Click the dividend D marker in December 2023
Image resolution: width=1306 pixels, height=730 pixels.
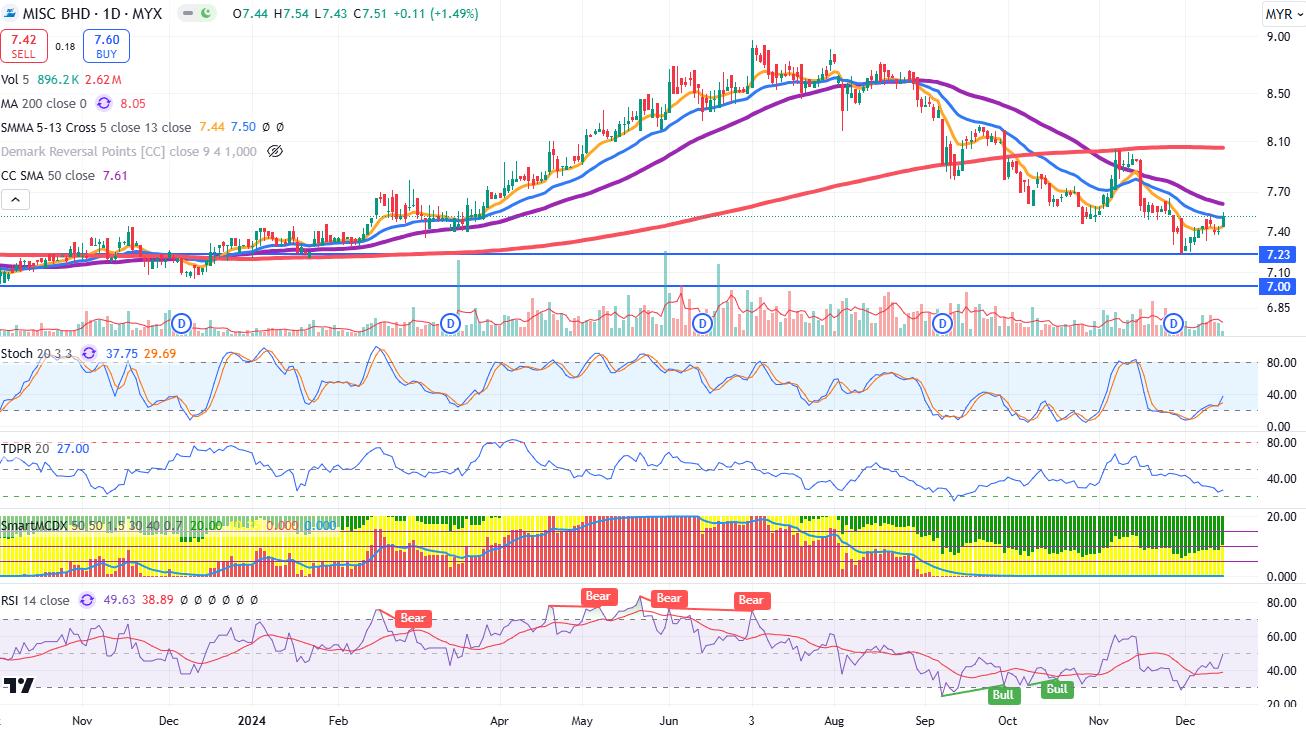coord(181,323)
